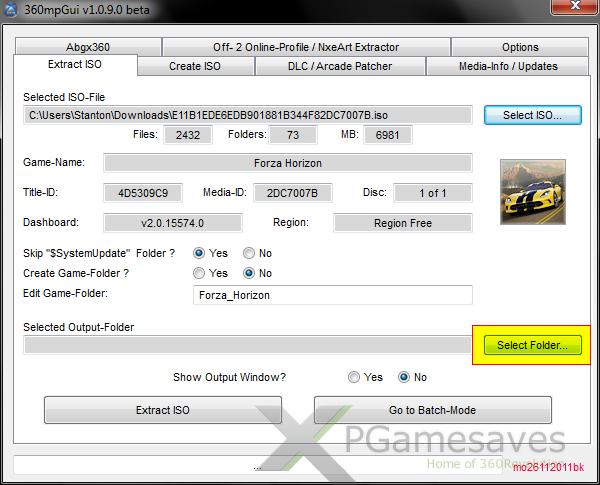This screenshot has height=485, width=600.
Task: Set Show Output Window to No
Action: coord(405,378)
